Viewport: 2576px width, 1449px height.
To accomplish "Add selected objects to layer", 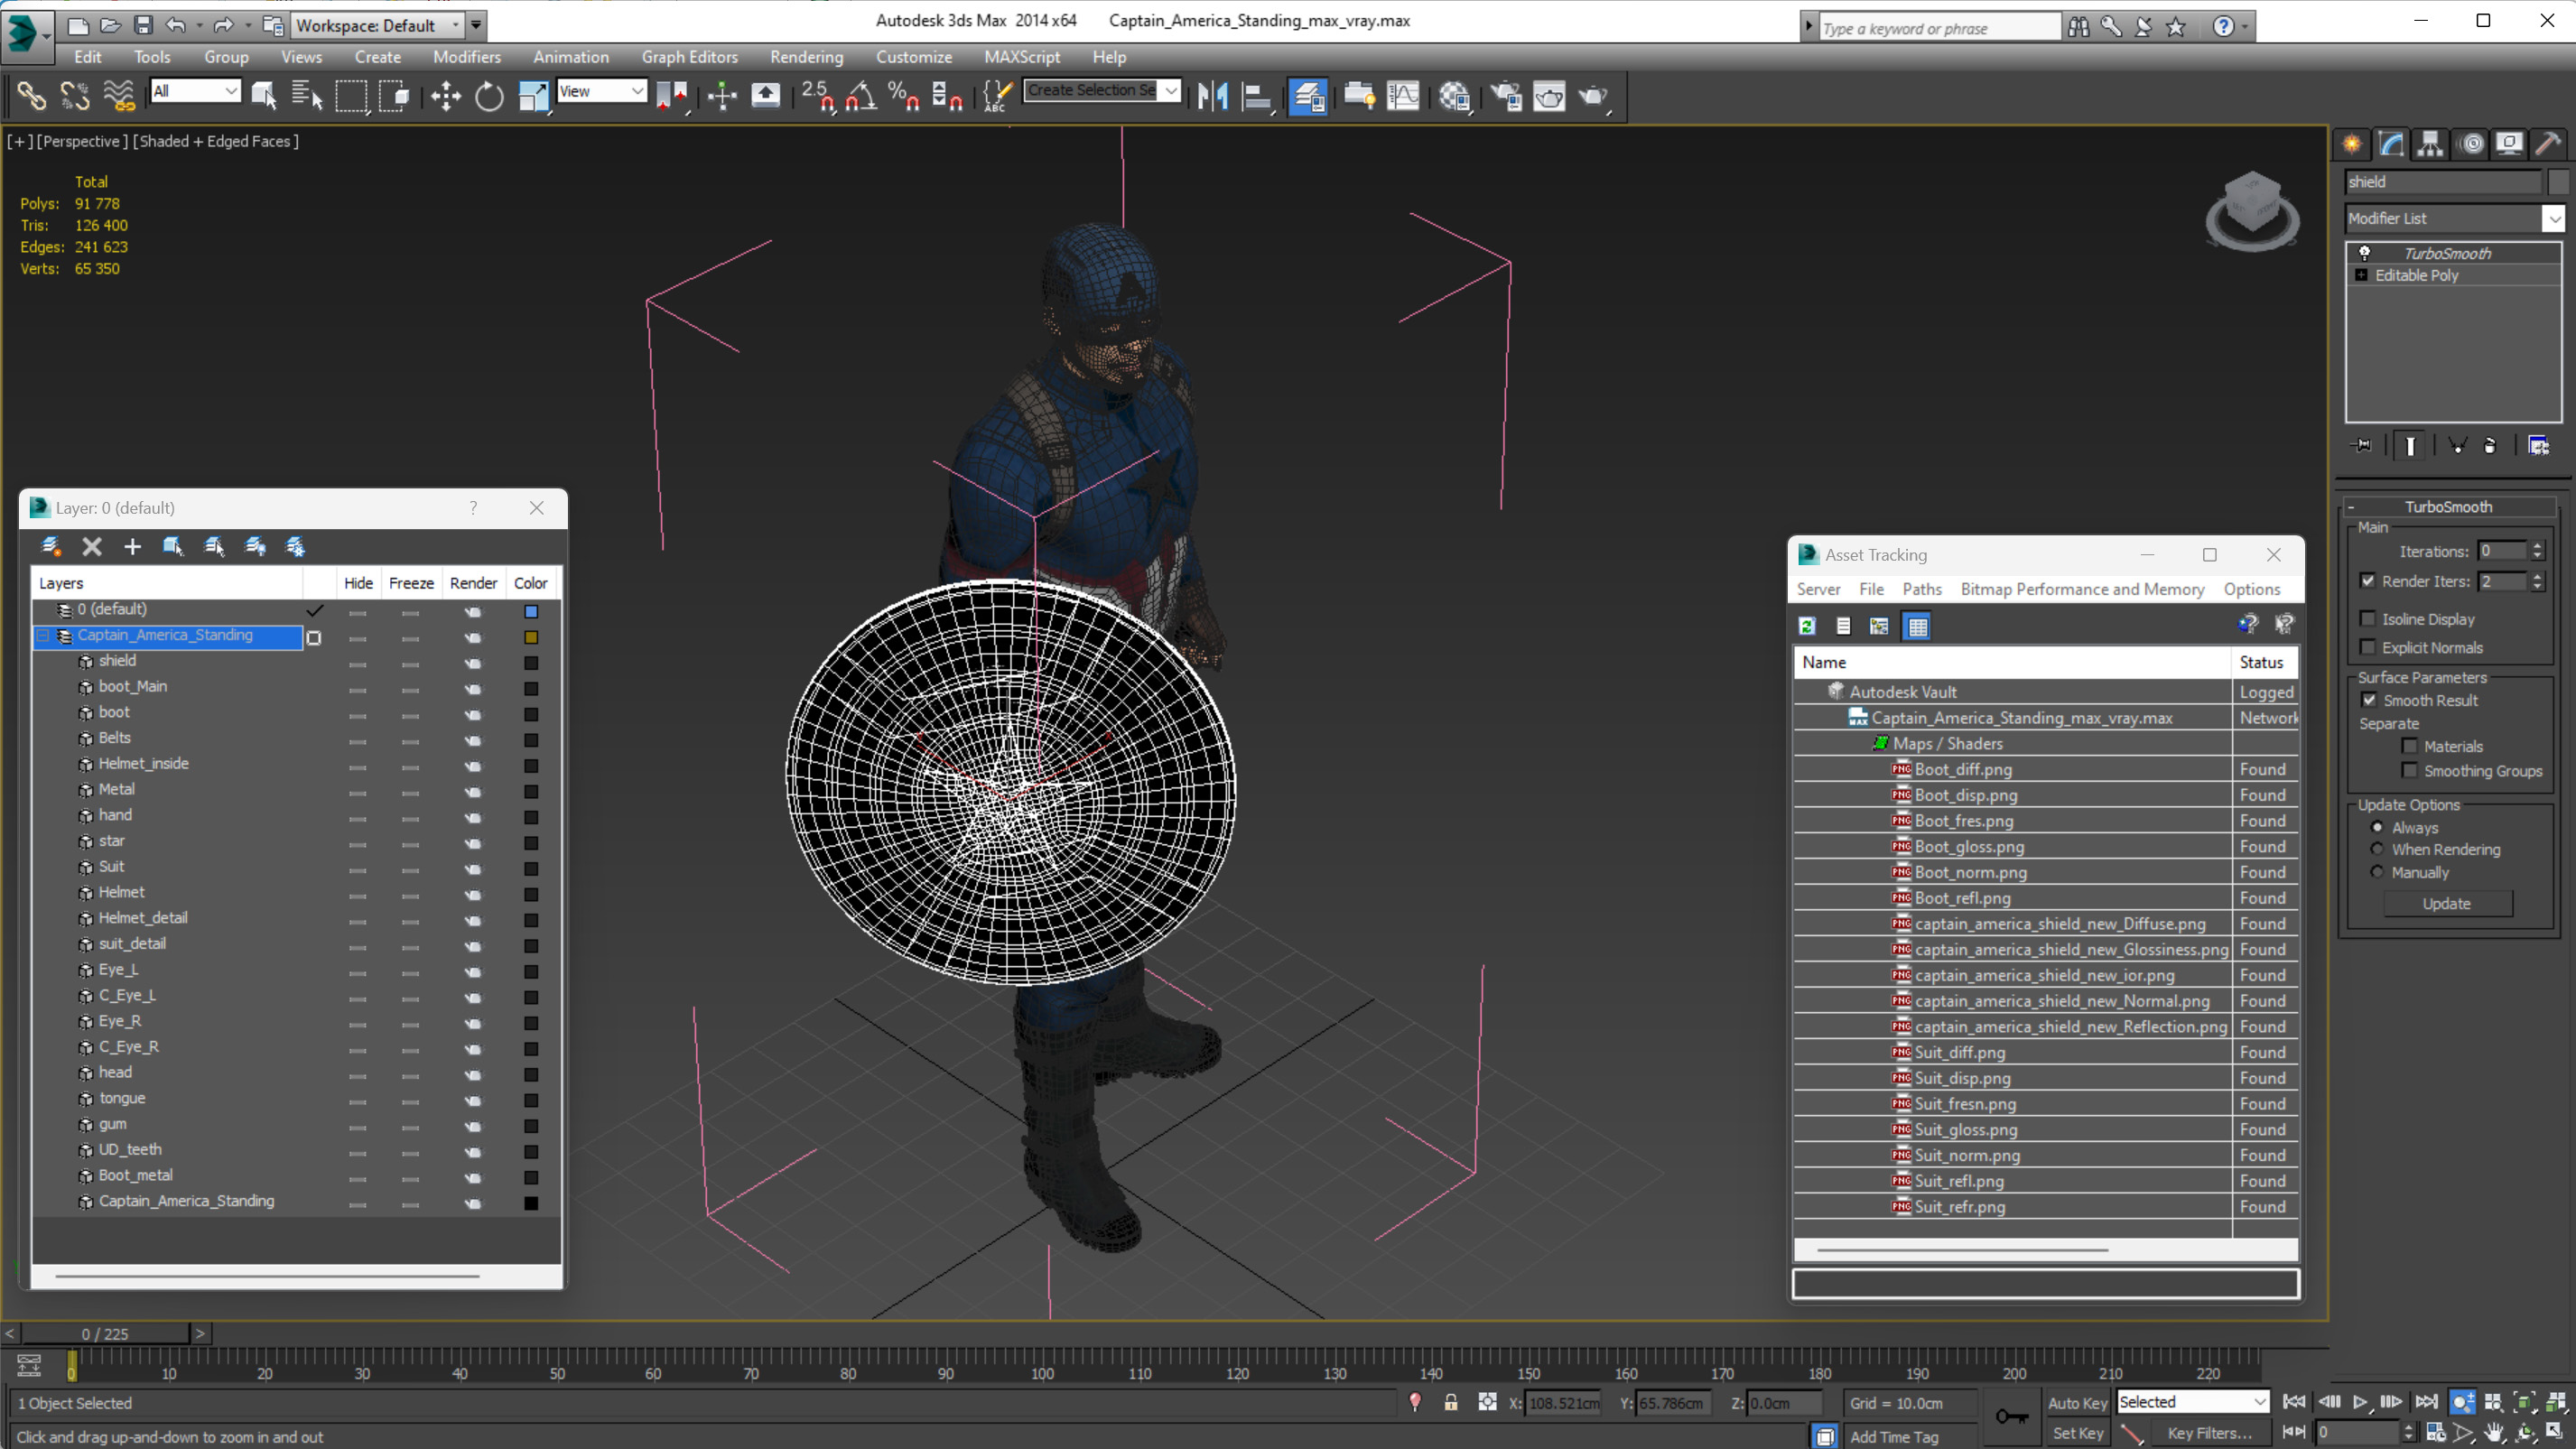I will pyautogui.click(x=132, y=546).
